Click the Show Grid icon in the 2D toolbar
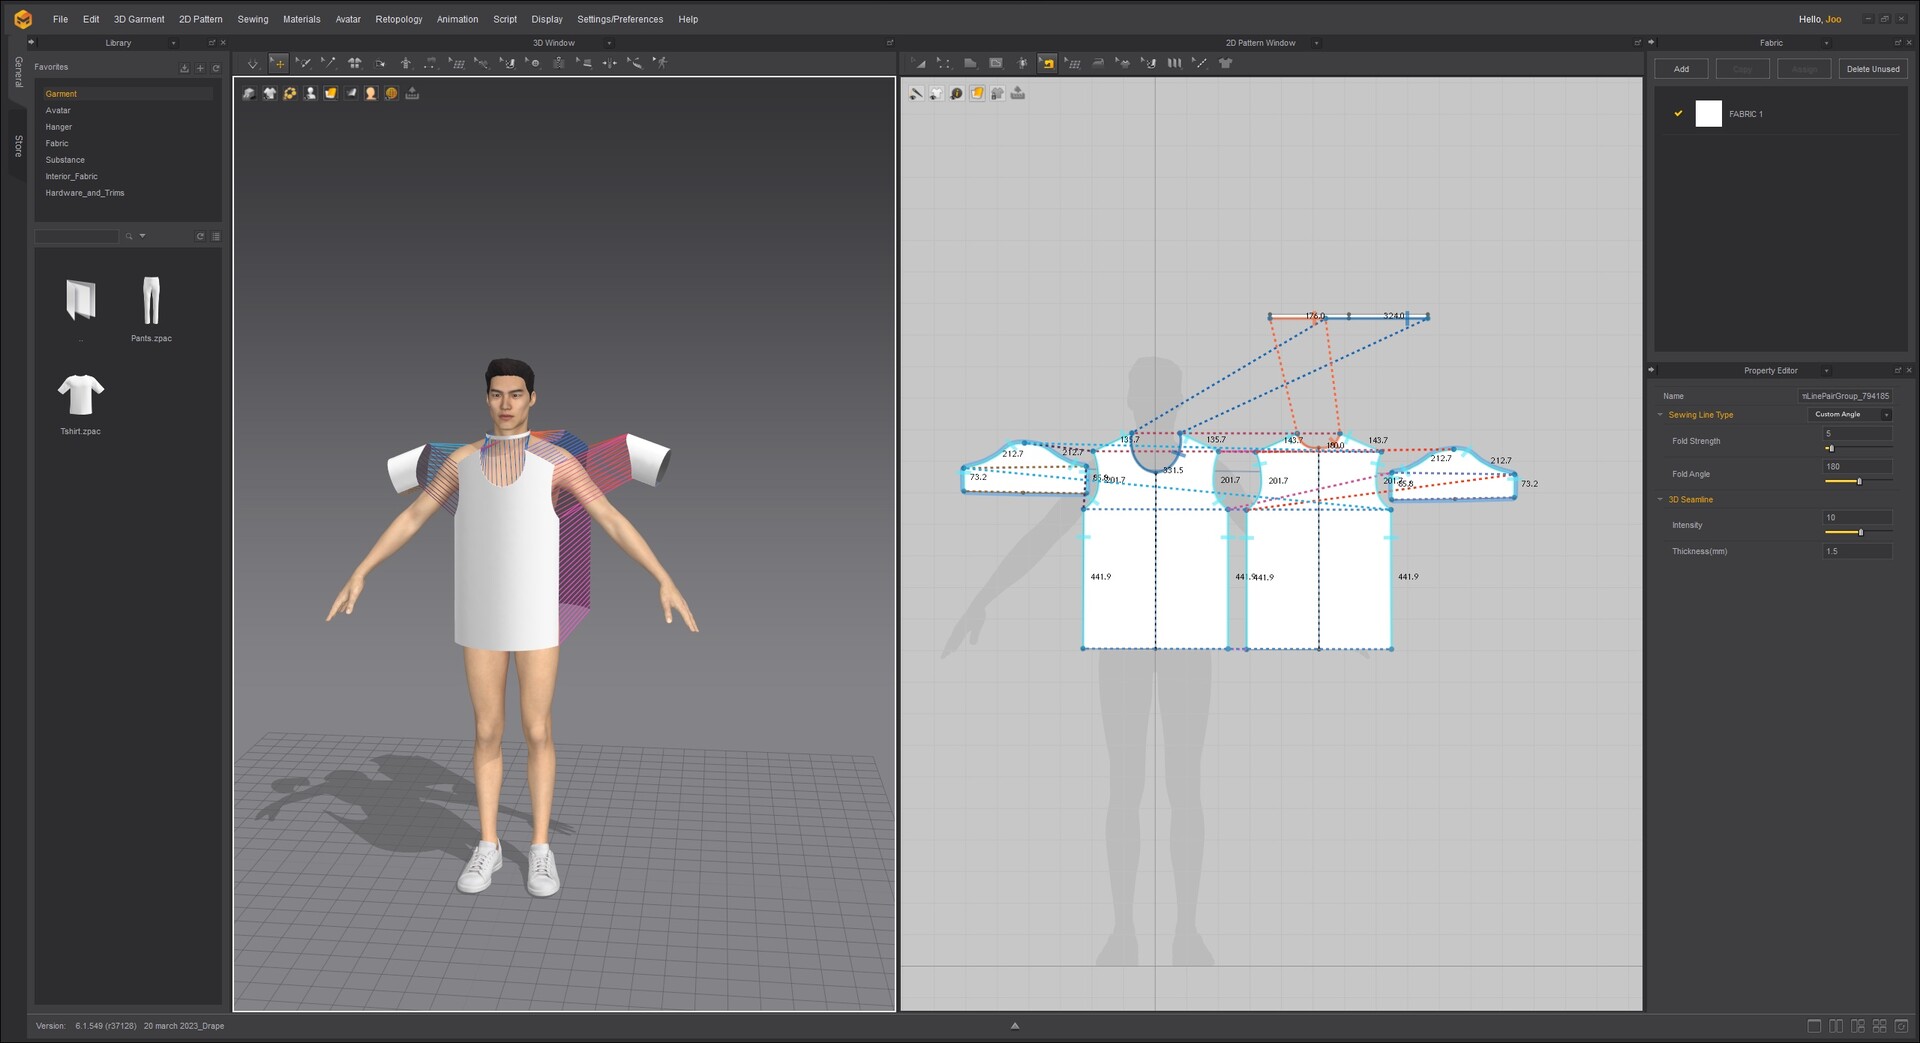 [1073, 63]
